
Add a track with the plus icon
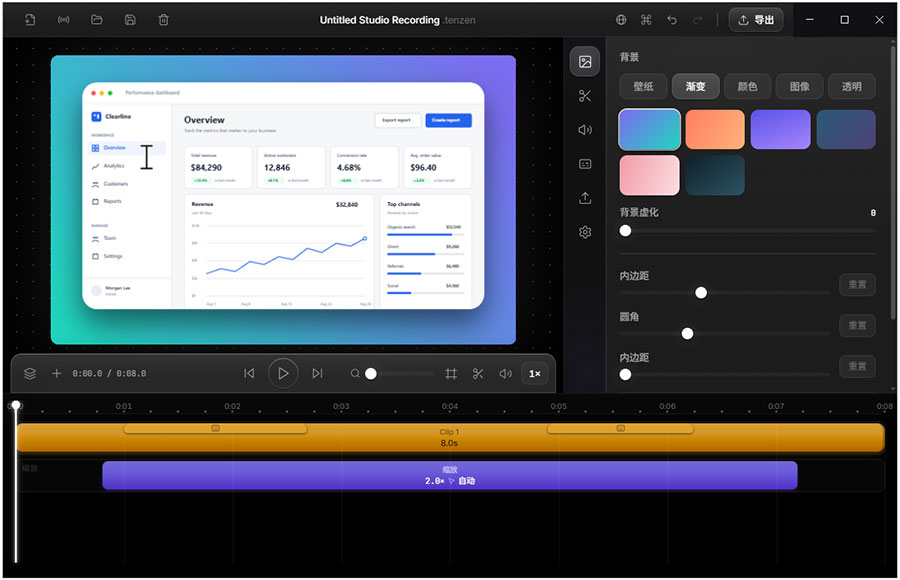click(x=57, y=374)
